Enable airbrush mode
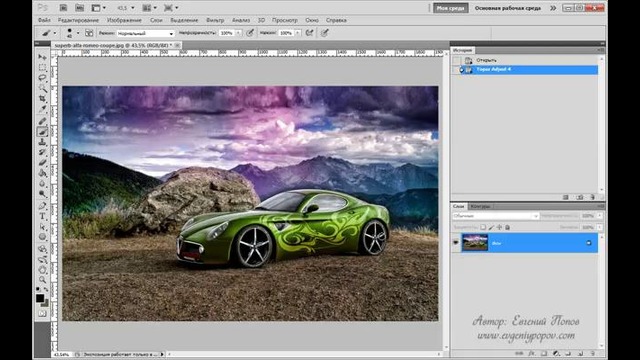The height and width of the screenshot is (360, 640). [309, 33]
